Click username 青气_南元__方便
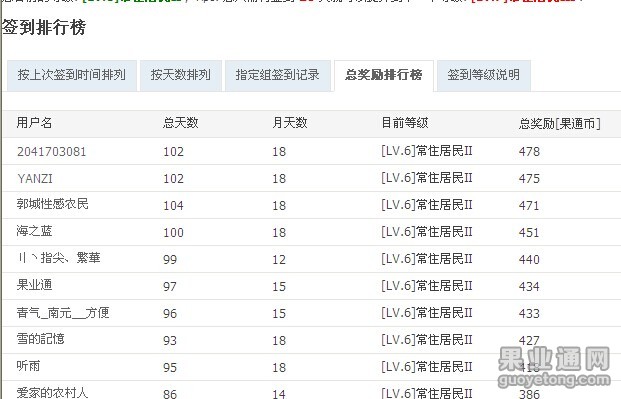The image size is (621, 399). (x=63, y=313)
